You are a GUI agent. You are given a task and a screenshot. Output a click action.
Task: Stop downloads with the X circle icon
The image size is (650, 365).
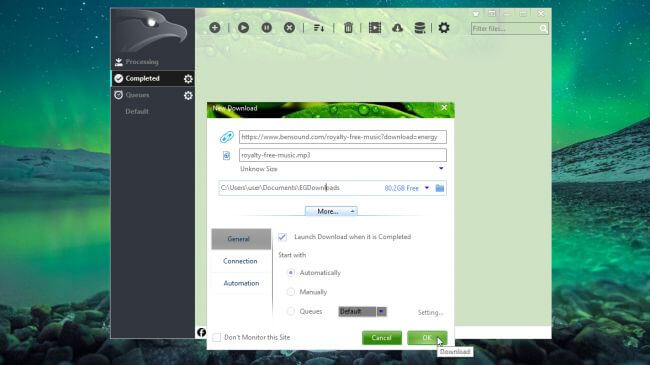(289, 28)
